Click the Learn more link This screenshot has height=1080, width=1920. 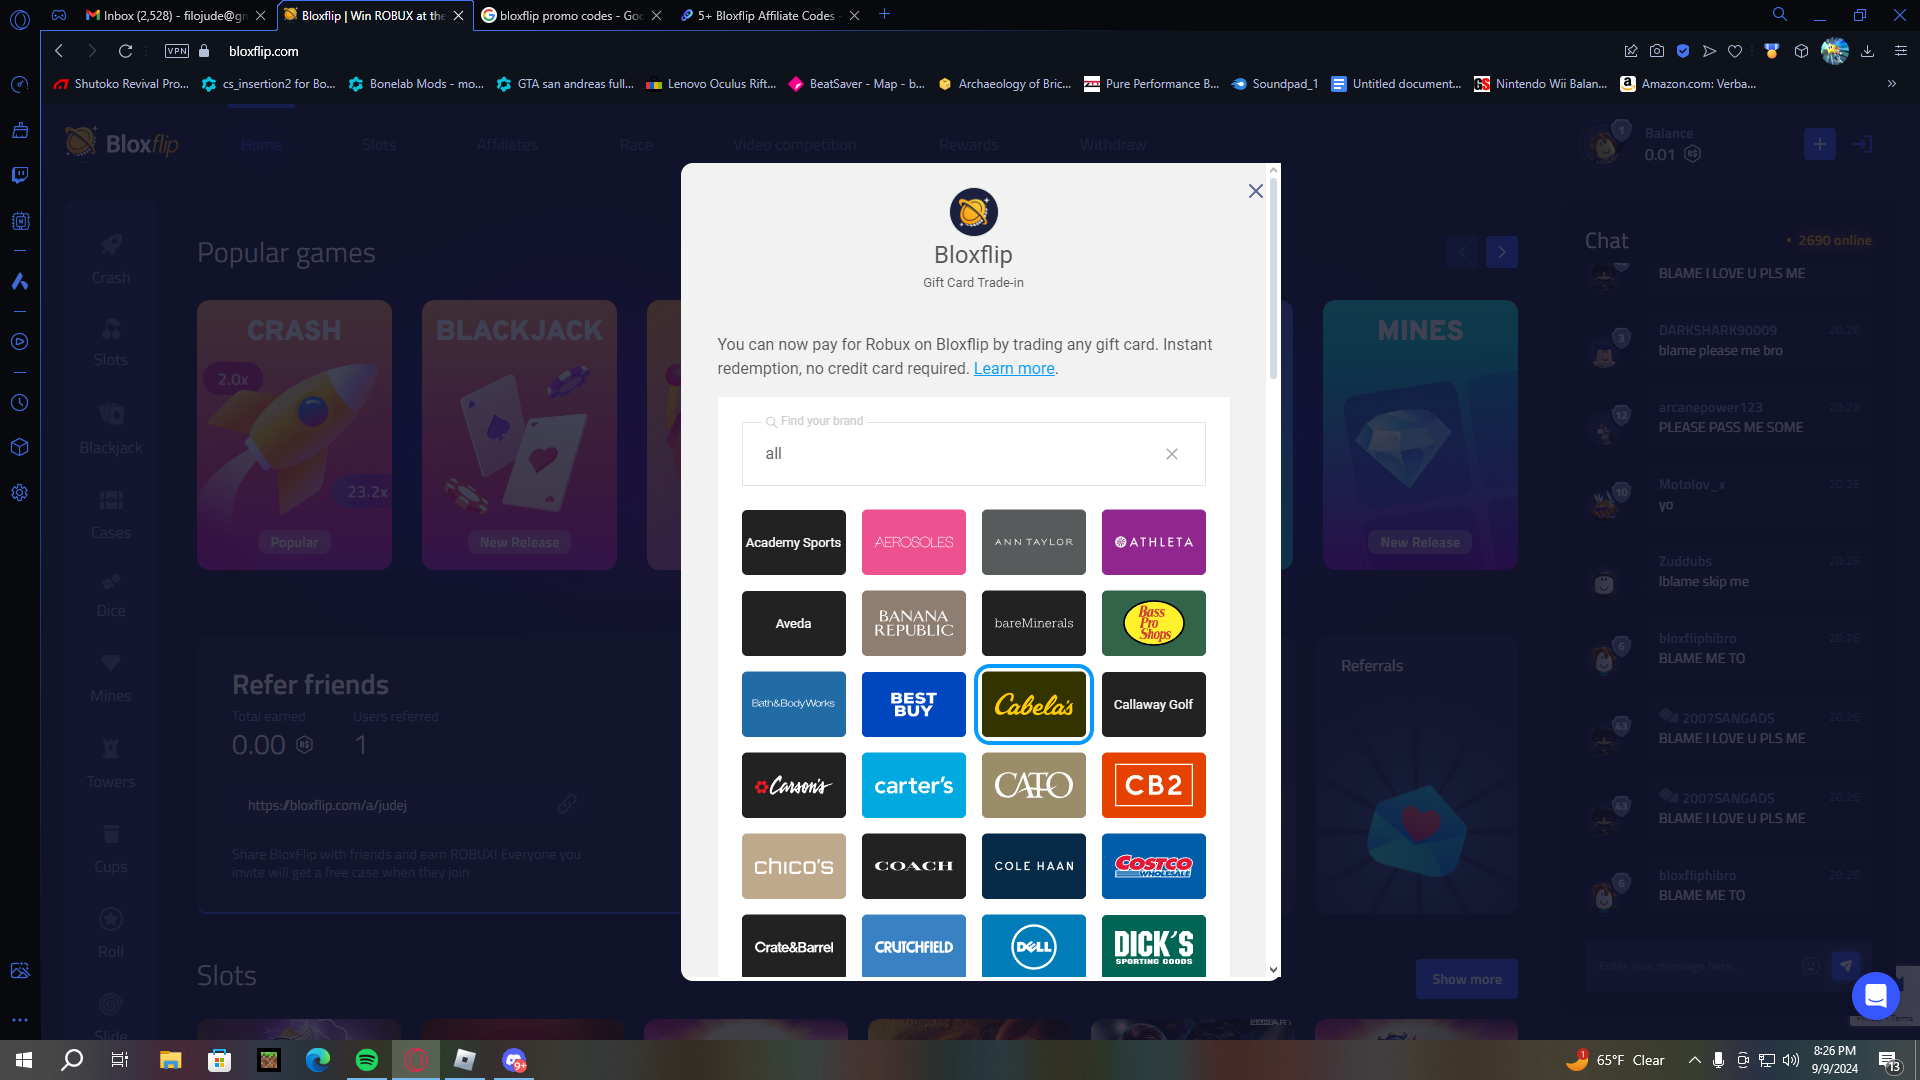pos(1013,369)
